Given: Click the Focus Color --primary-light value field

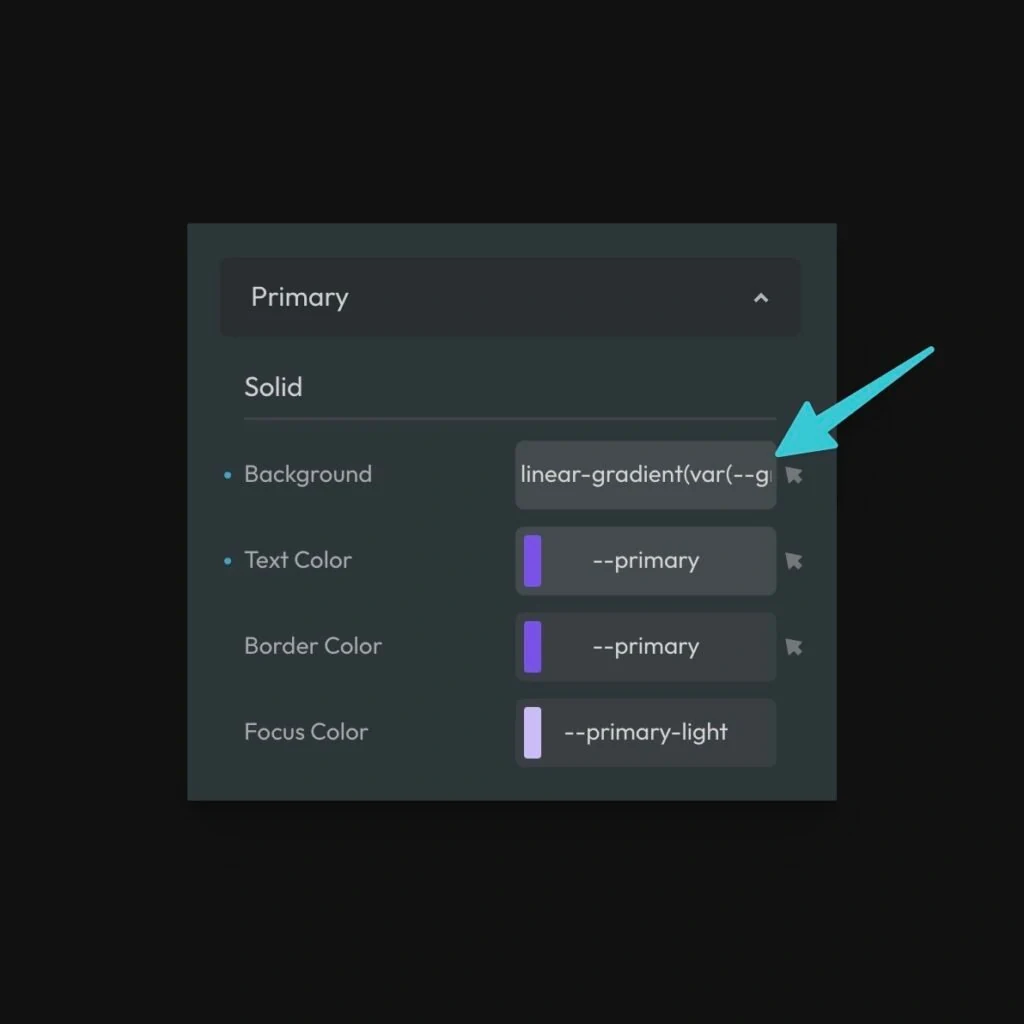Looking at the screenshot, I should 646,733.
